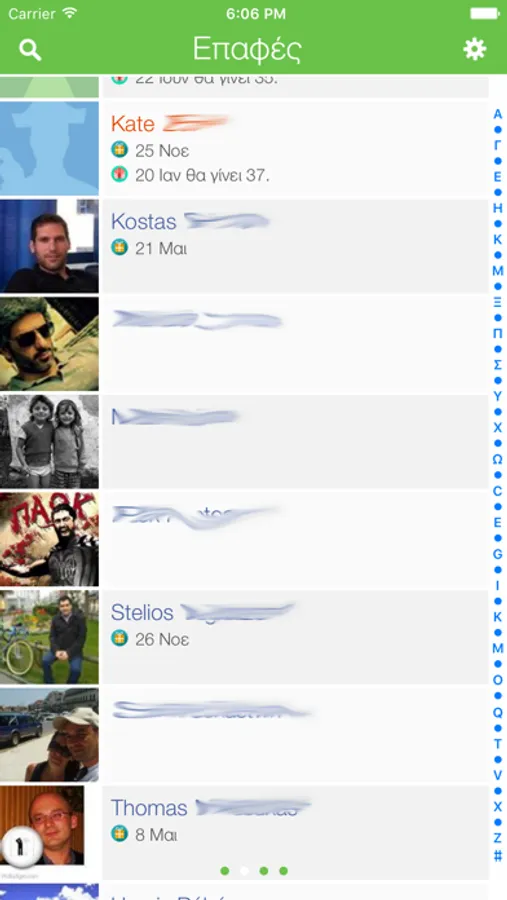Select the last page indicator dot
The height and width of the screenshot is (900, 507).
[x=283, y=871]
